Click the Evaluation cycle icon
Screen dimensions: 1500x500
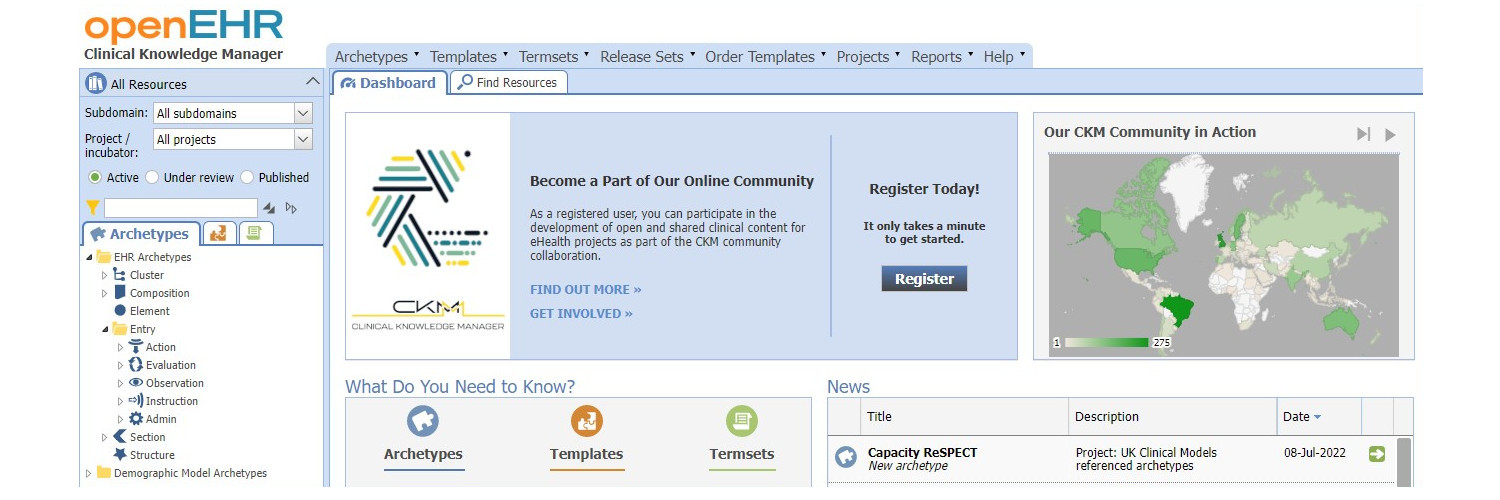(136, 365)
